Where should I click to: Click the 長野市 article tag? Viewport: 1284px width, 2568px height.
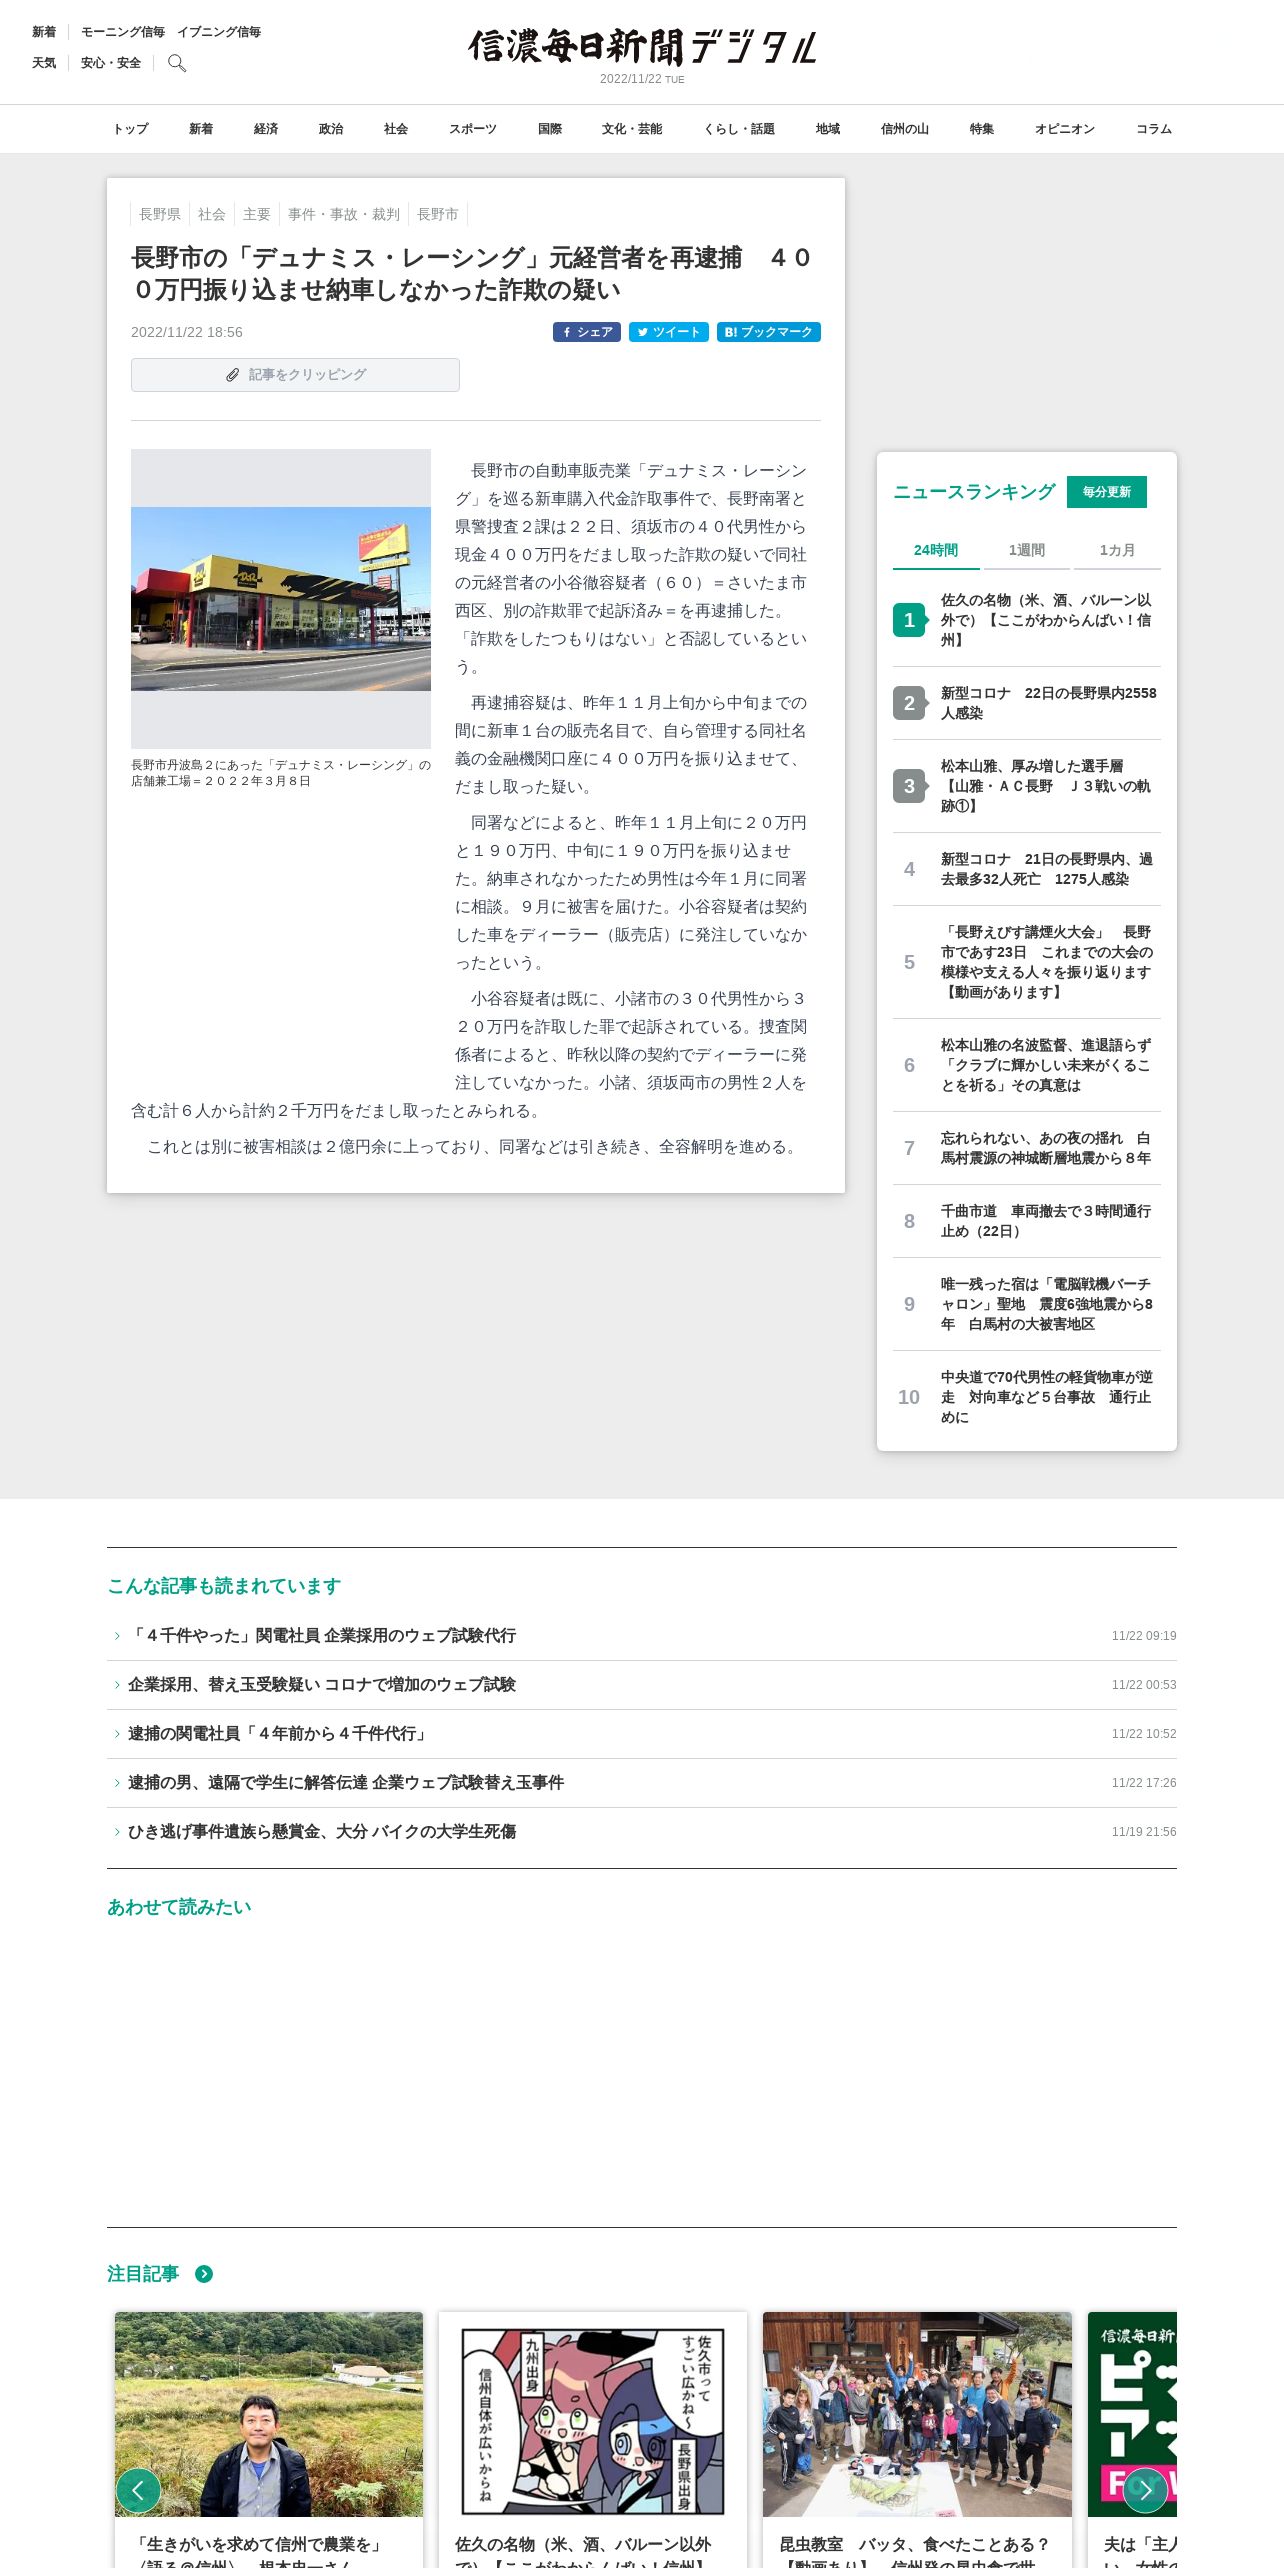[x=438, y=214]
